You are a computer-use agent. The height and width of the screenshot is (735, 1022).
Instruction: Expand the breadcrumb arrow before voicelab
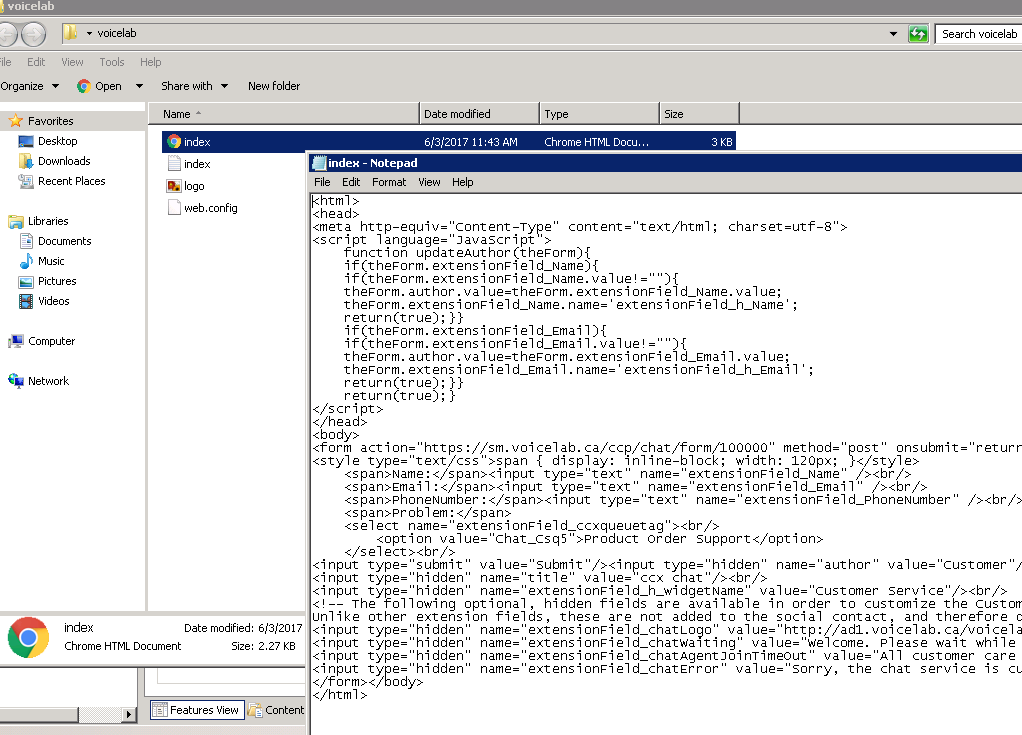coord(89,33)
